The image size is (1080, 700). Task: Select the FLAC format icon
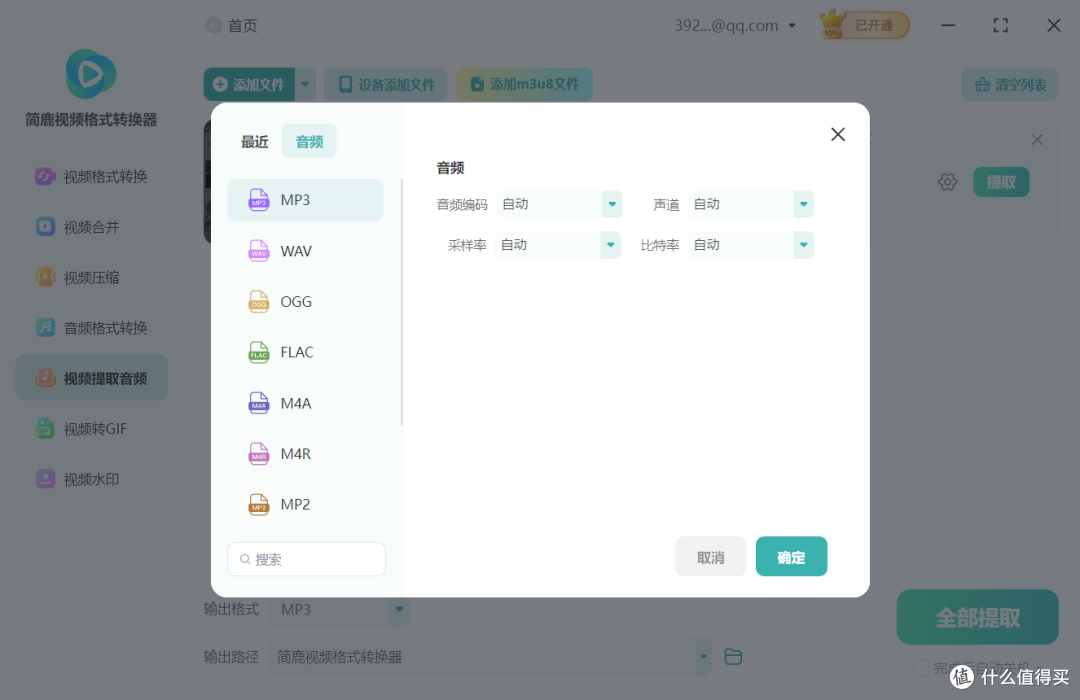coord(258,352)
